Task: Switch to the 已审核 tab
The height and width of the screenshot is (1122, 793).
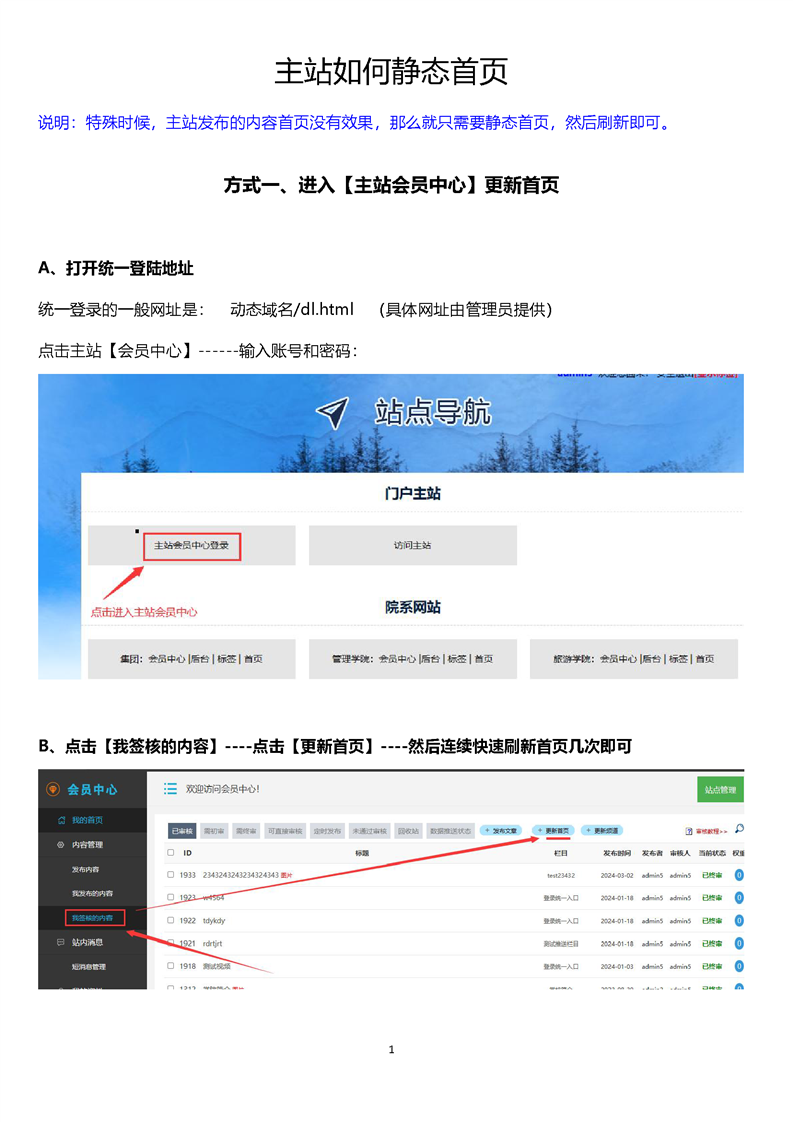Action: (182, 831)
